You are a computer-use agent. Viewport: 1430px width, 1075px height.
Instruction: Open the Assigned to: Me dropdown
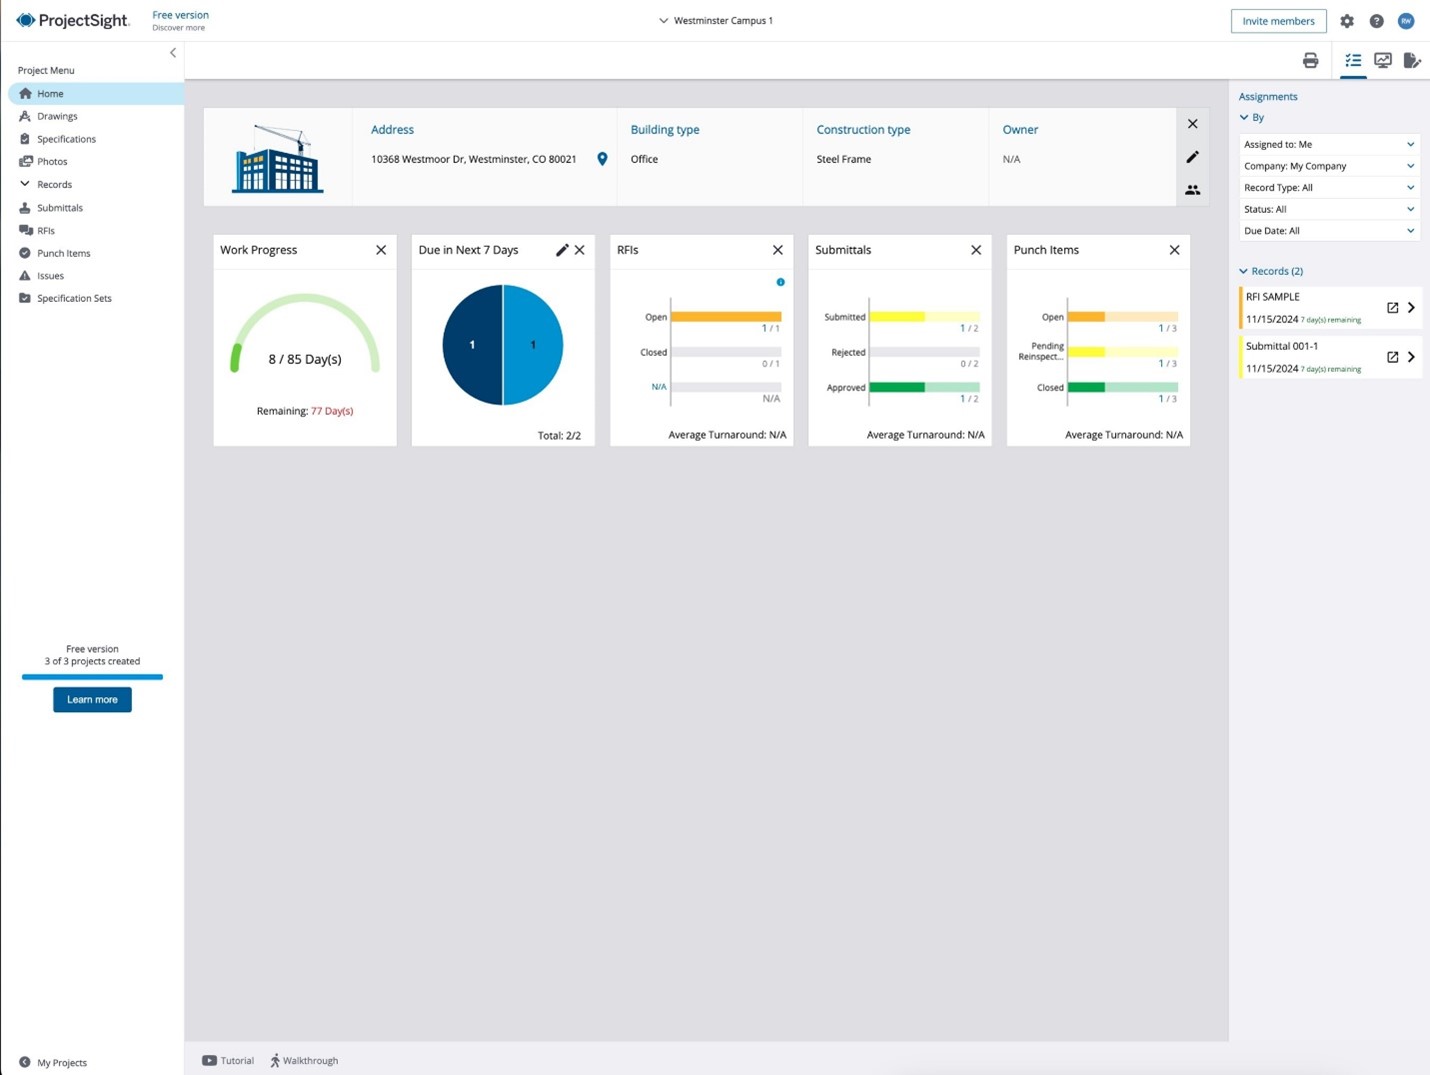click(x=1328, y=144)
